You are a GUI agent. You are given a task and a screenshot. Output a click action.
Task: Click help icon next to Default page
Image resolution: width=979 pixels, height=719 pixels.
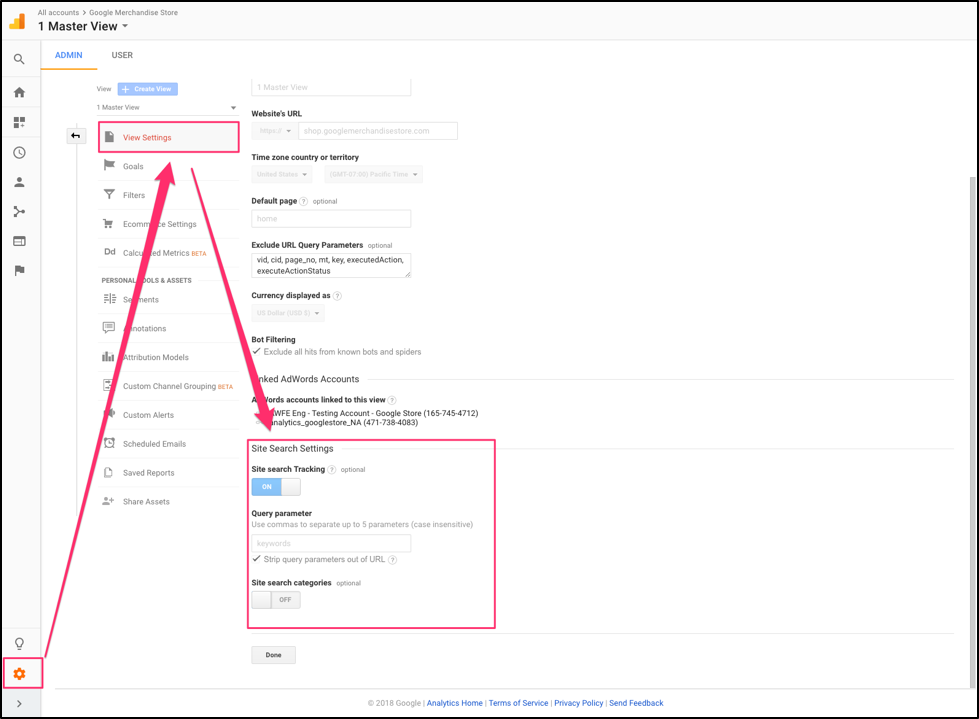(303, 201)
